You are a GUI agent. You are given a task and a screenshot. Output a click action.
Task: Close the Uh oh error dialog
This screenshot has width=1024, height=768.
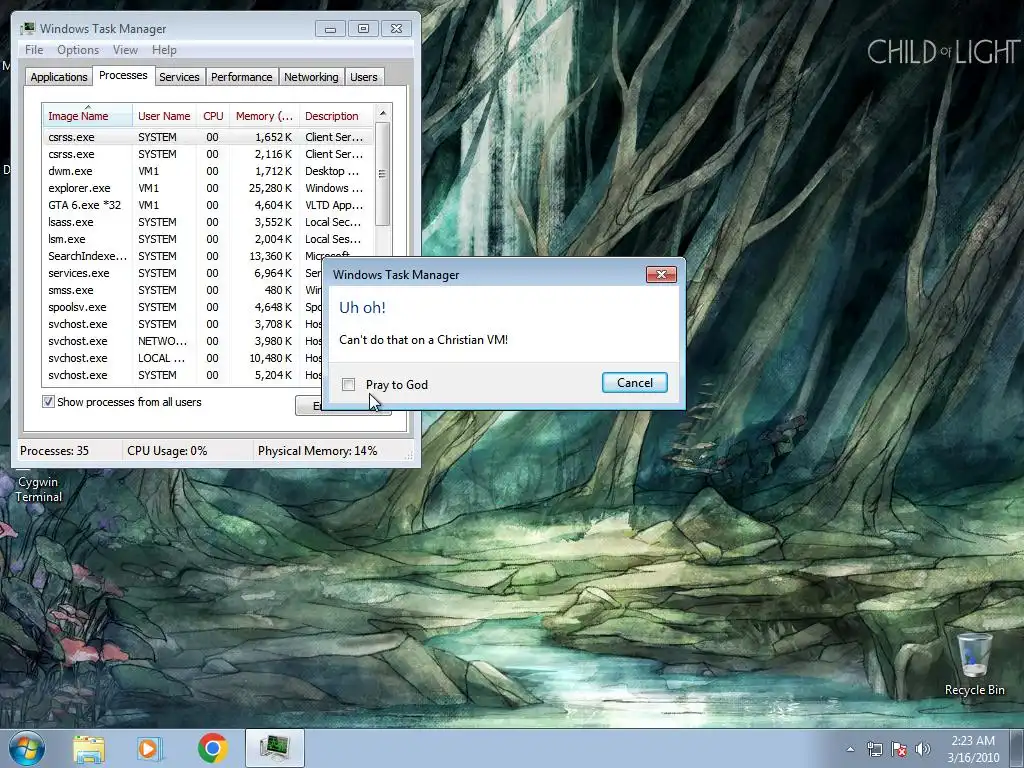661,274
